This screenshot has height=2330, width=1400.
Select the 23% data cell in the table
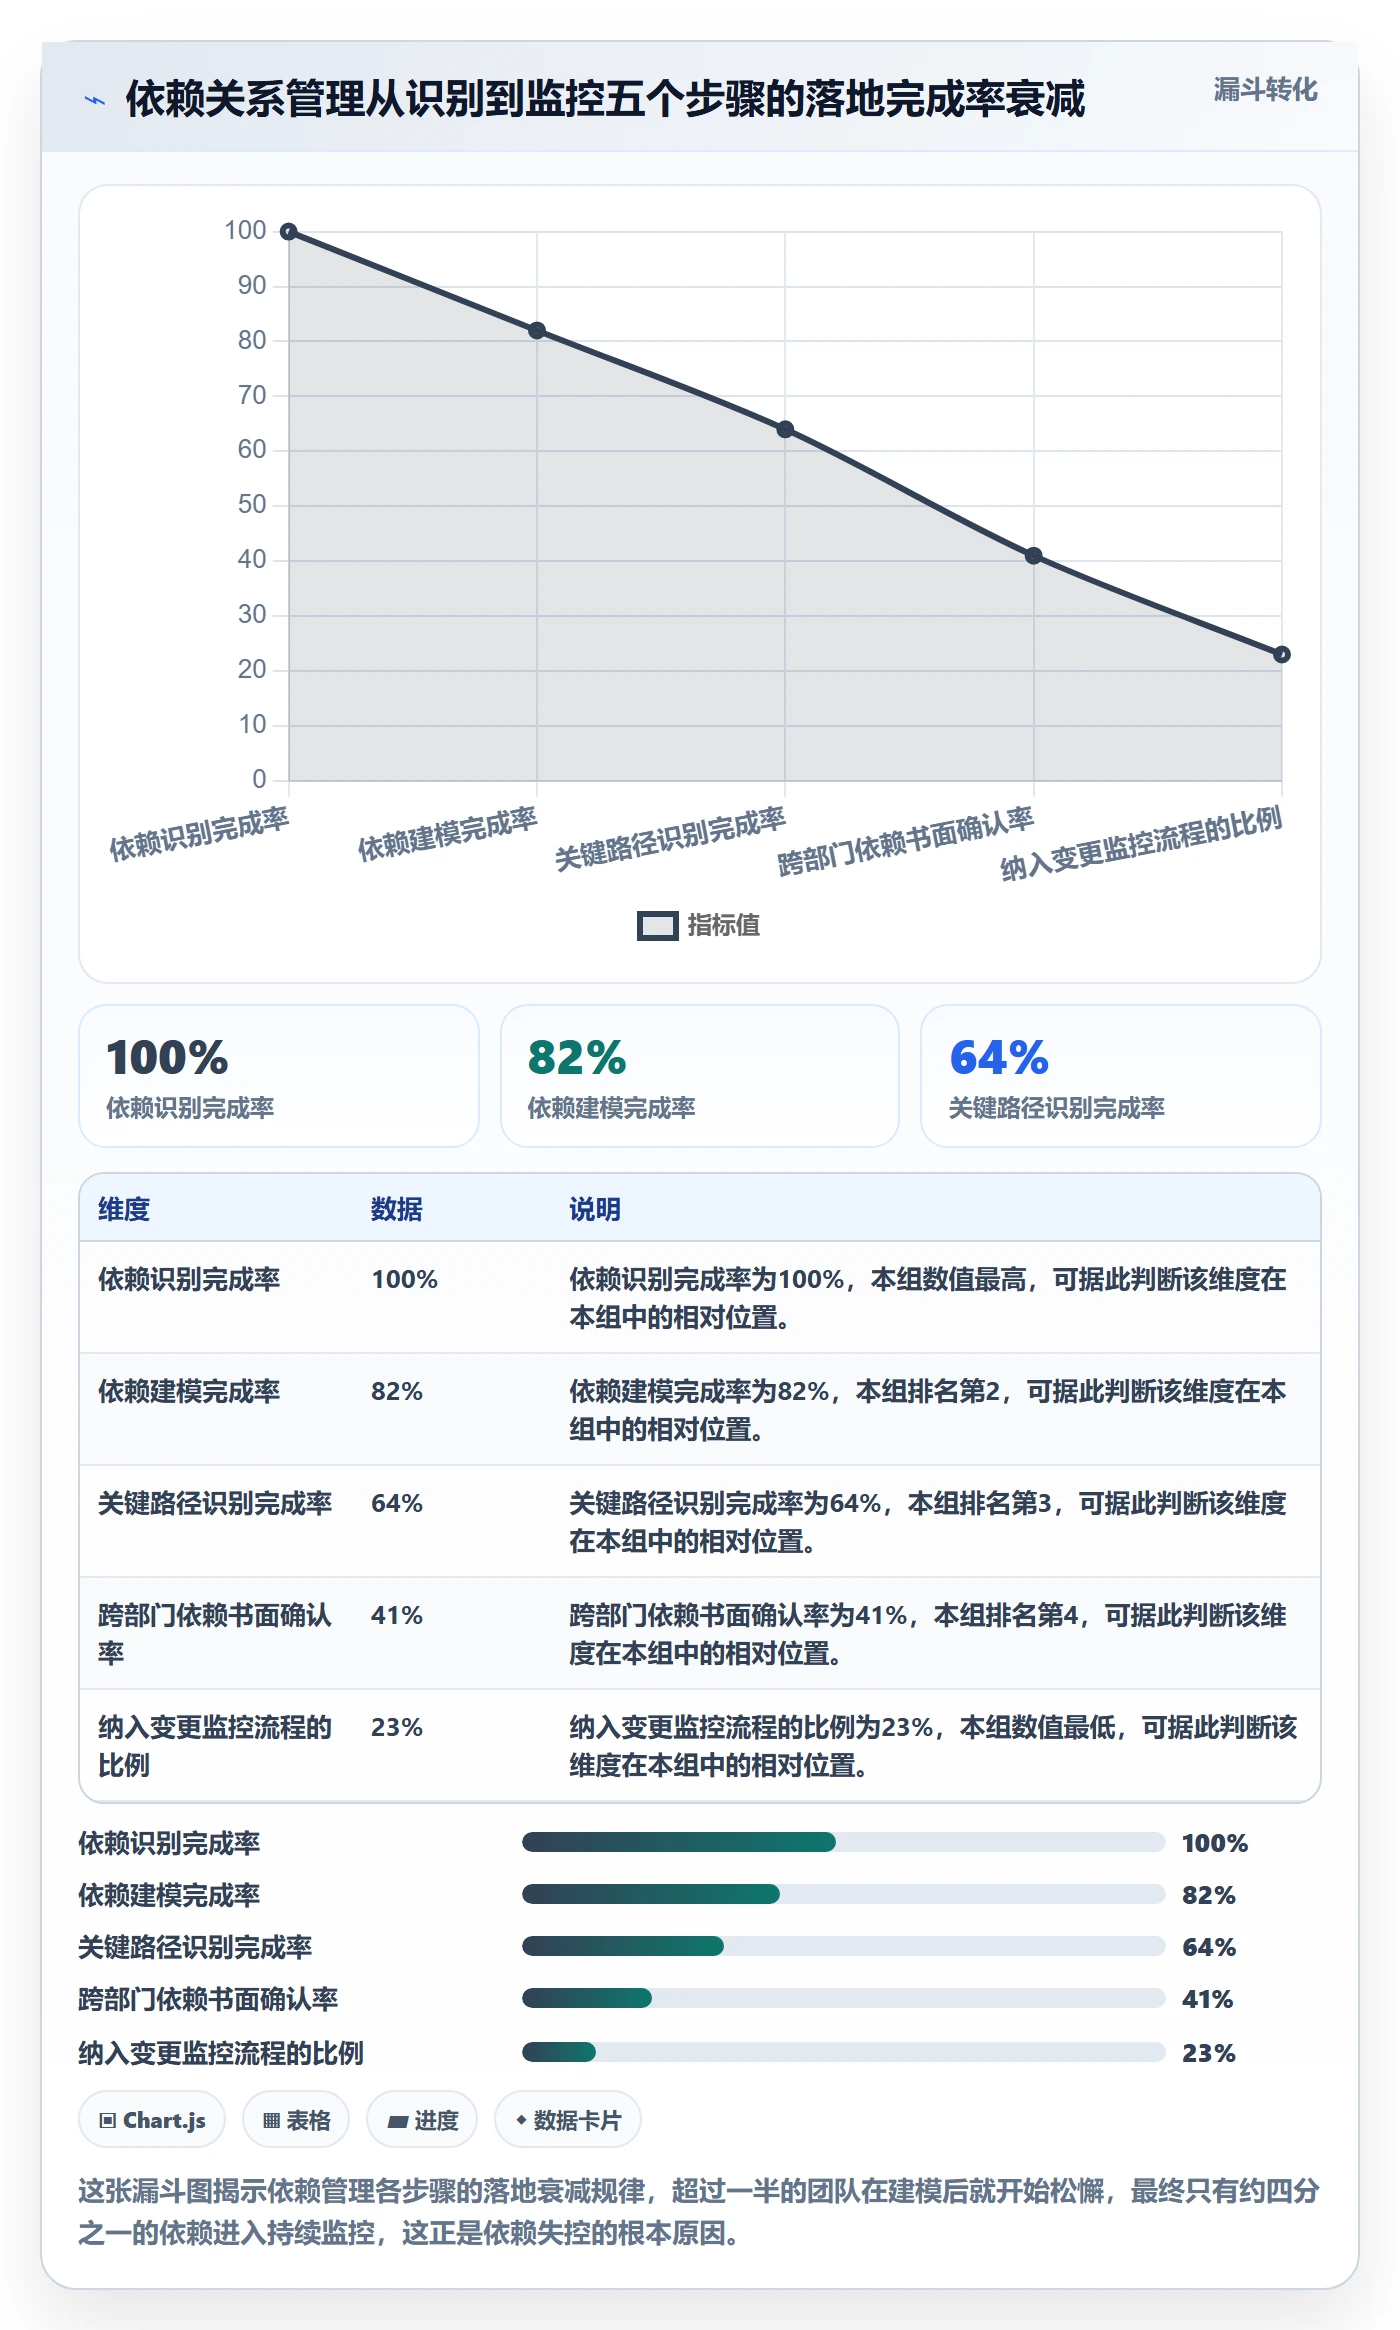pyautogui.click(x=397, y=1727)
